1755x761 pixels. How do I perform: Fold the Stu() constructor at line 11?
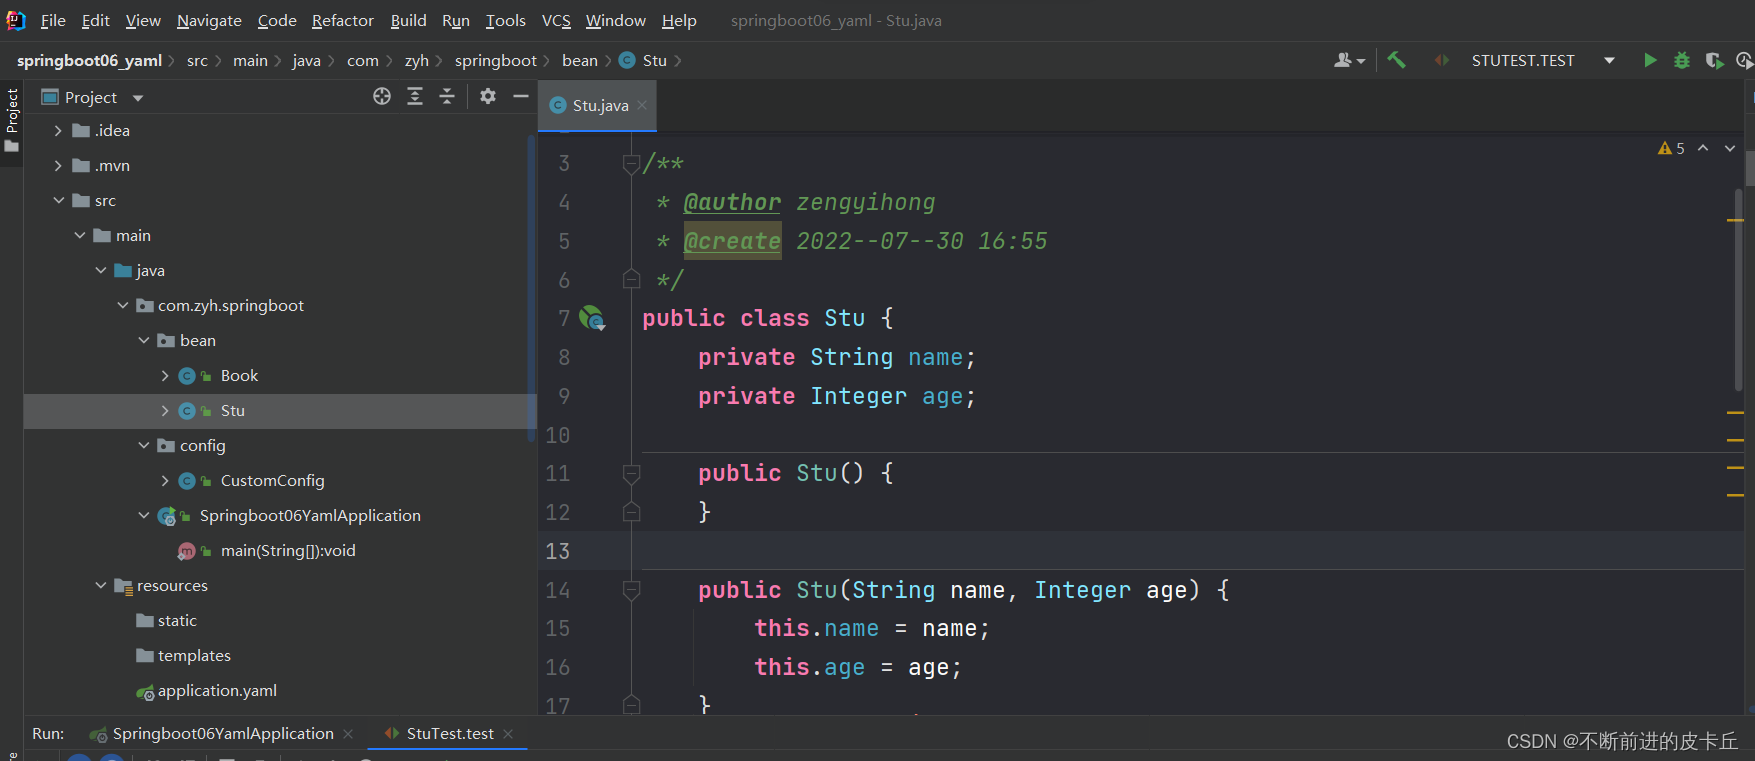click(x=631, y=473)
